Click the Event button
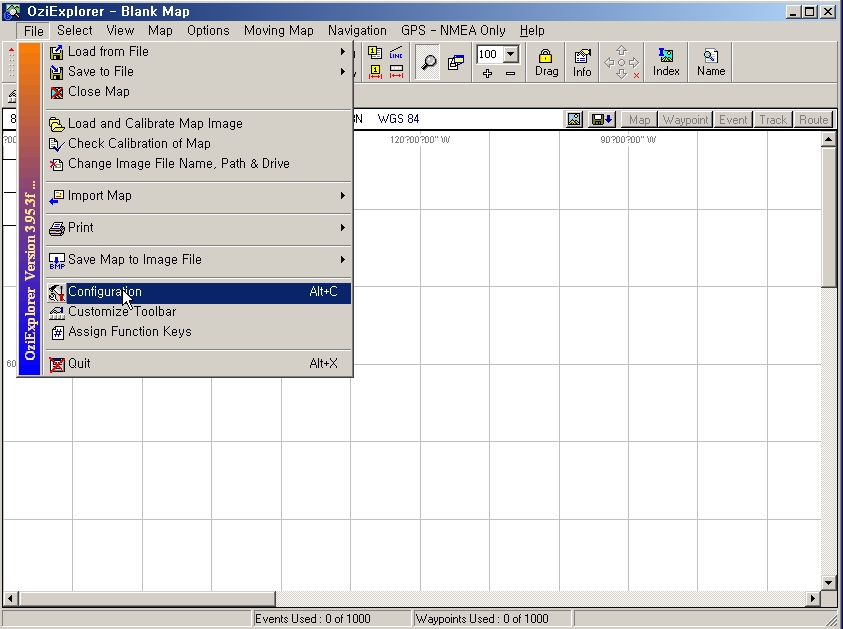Viewport: 843px width, 629px height. coord(733,120)
